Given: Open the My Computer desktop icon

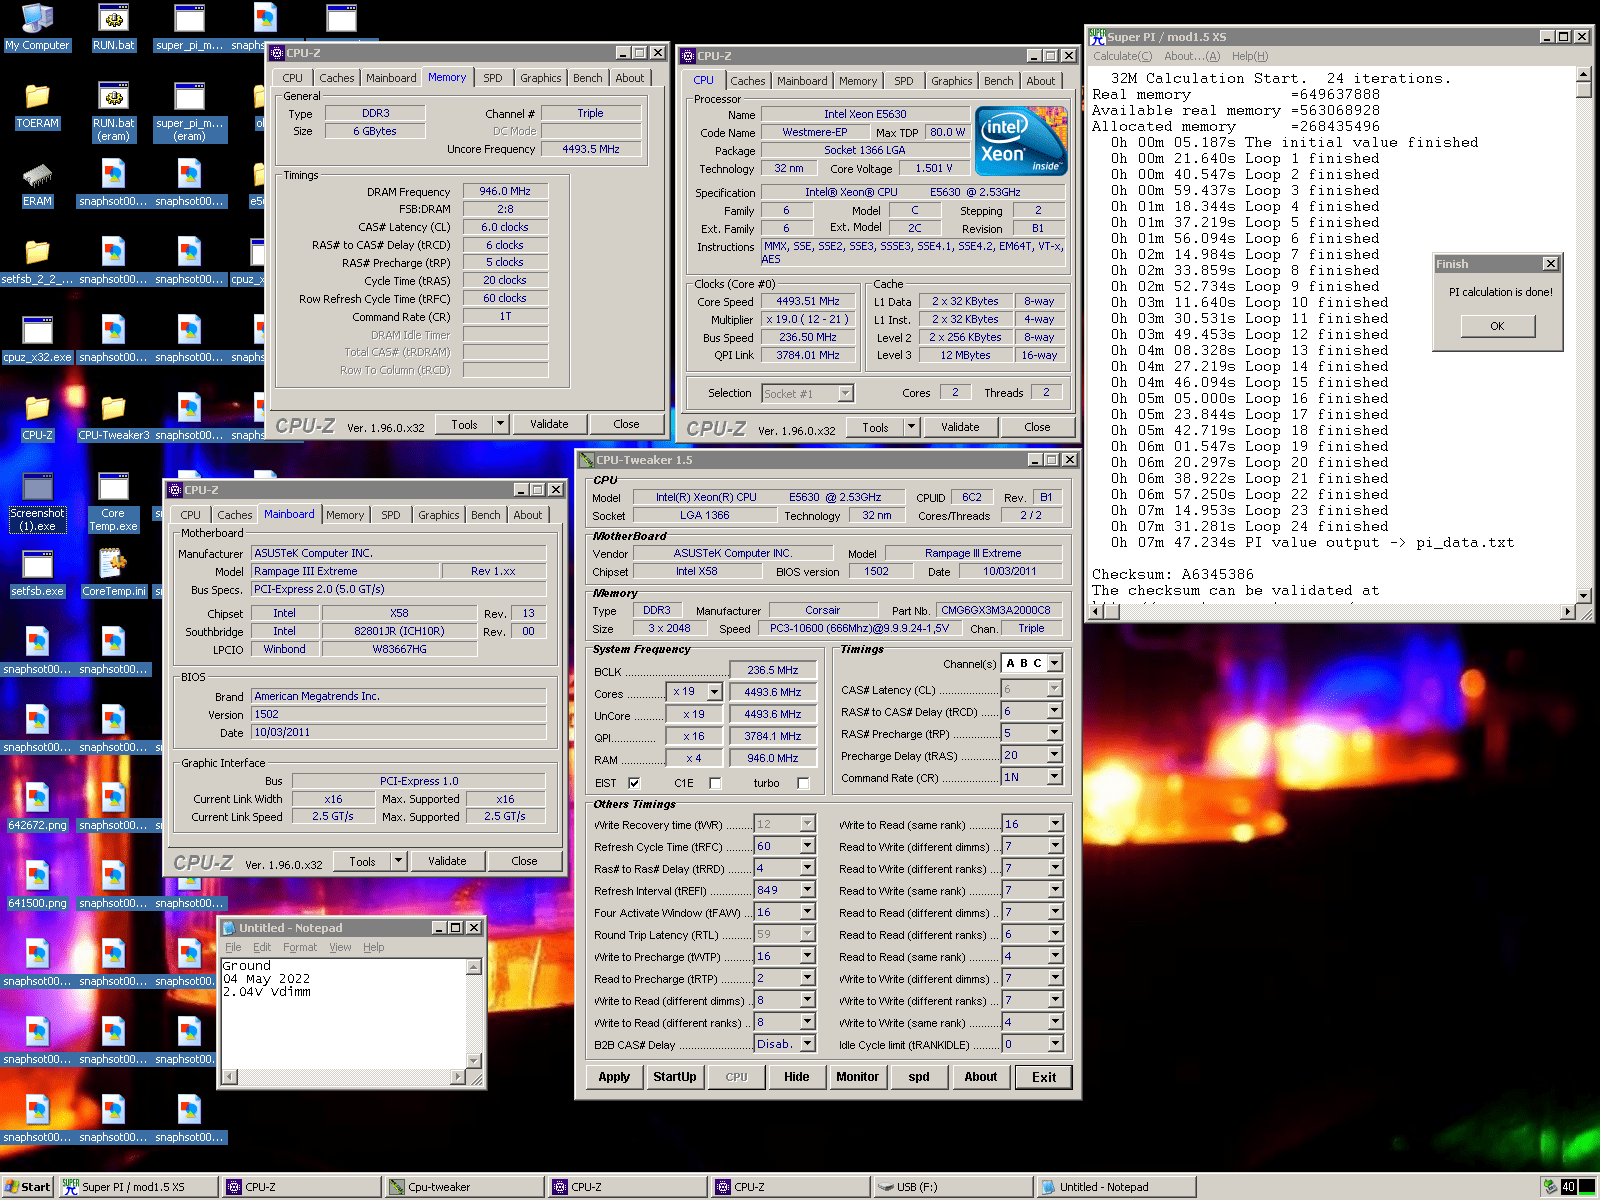Looking at the screenshot, I should [37, 20].
